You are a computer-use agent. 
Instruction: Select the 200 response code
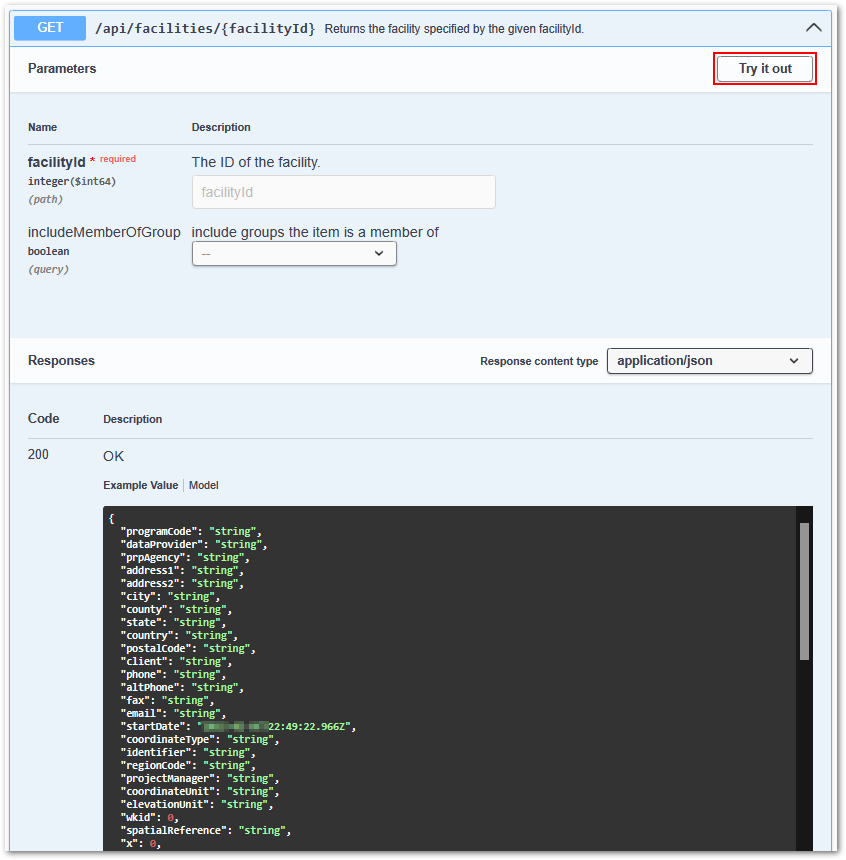38,454
